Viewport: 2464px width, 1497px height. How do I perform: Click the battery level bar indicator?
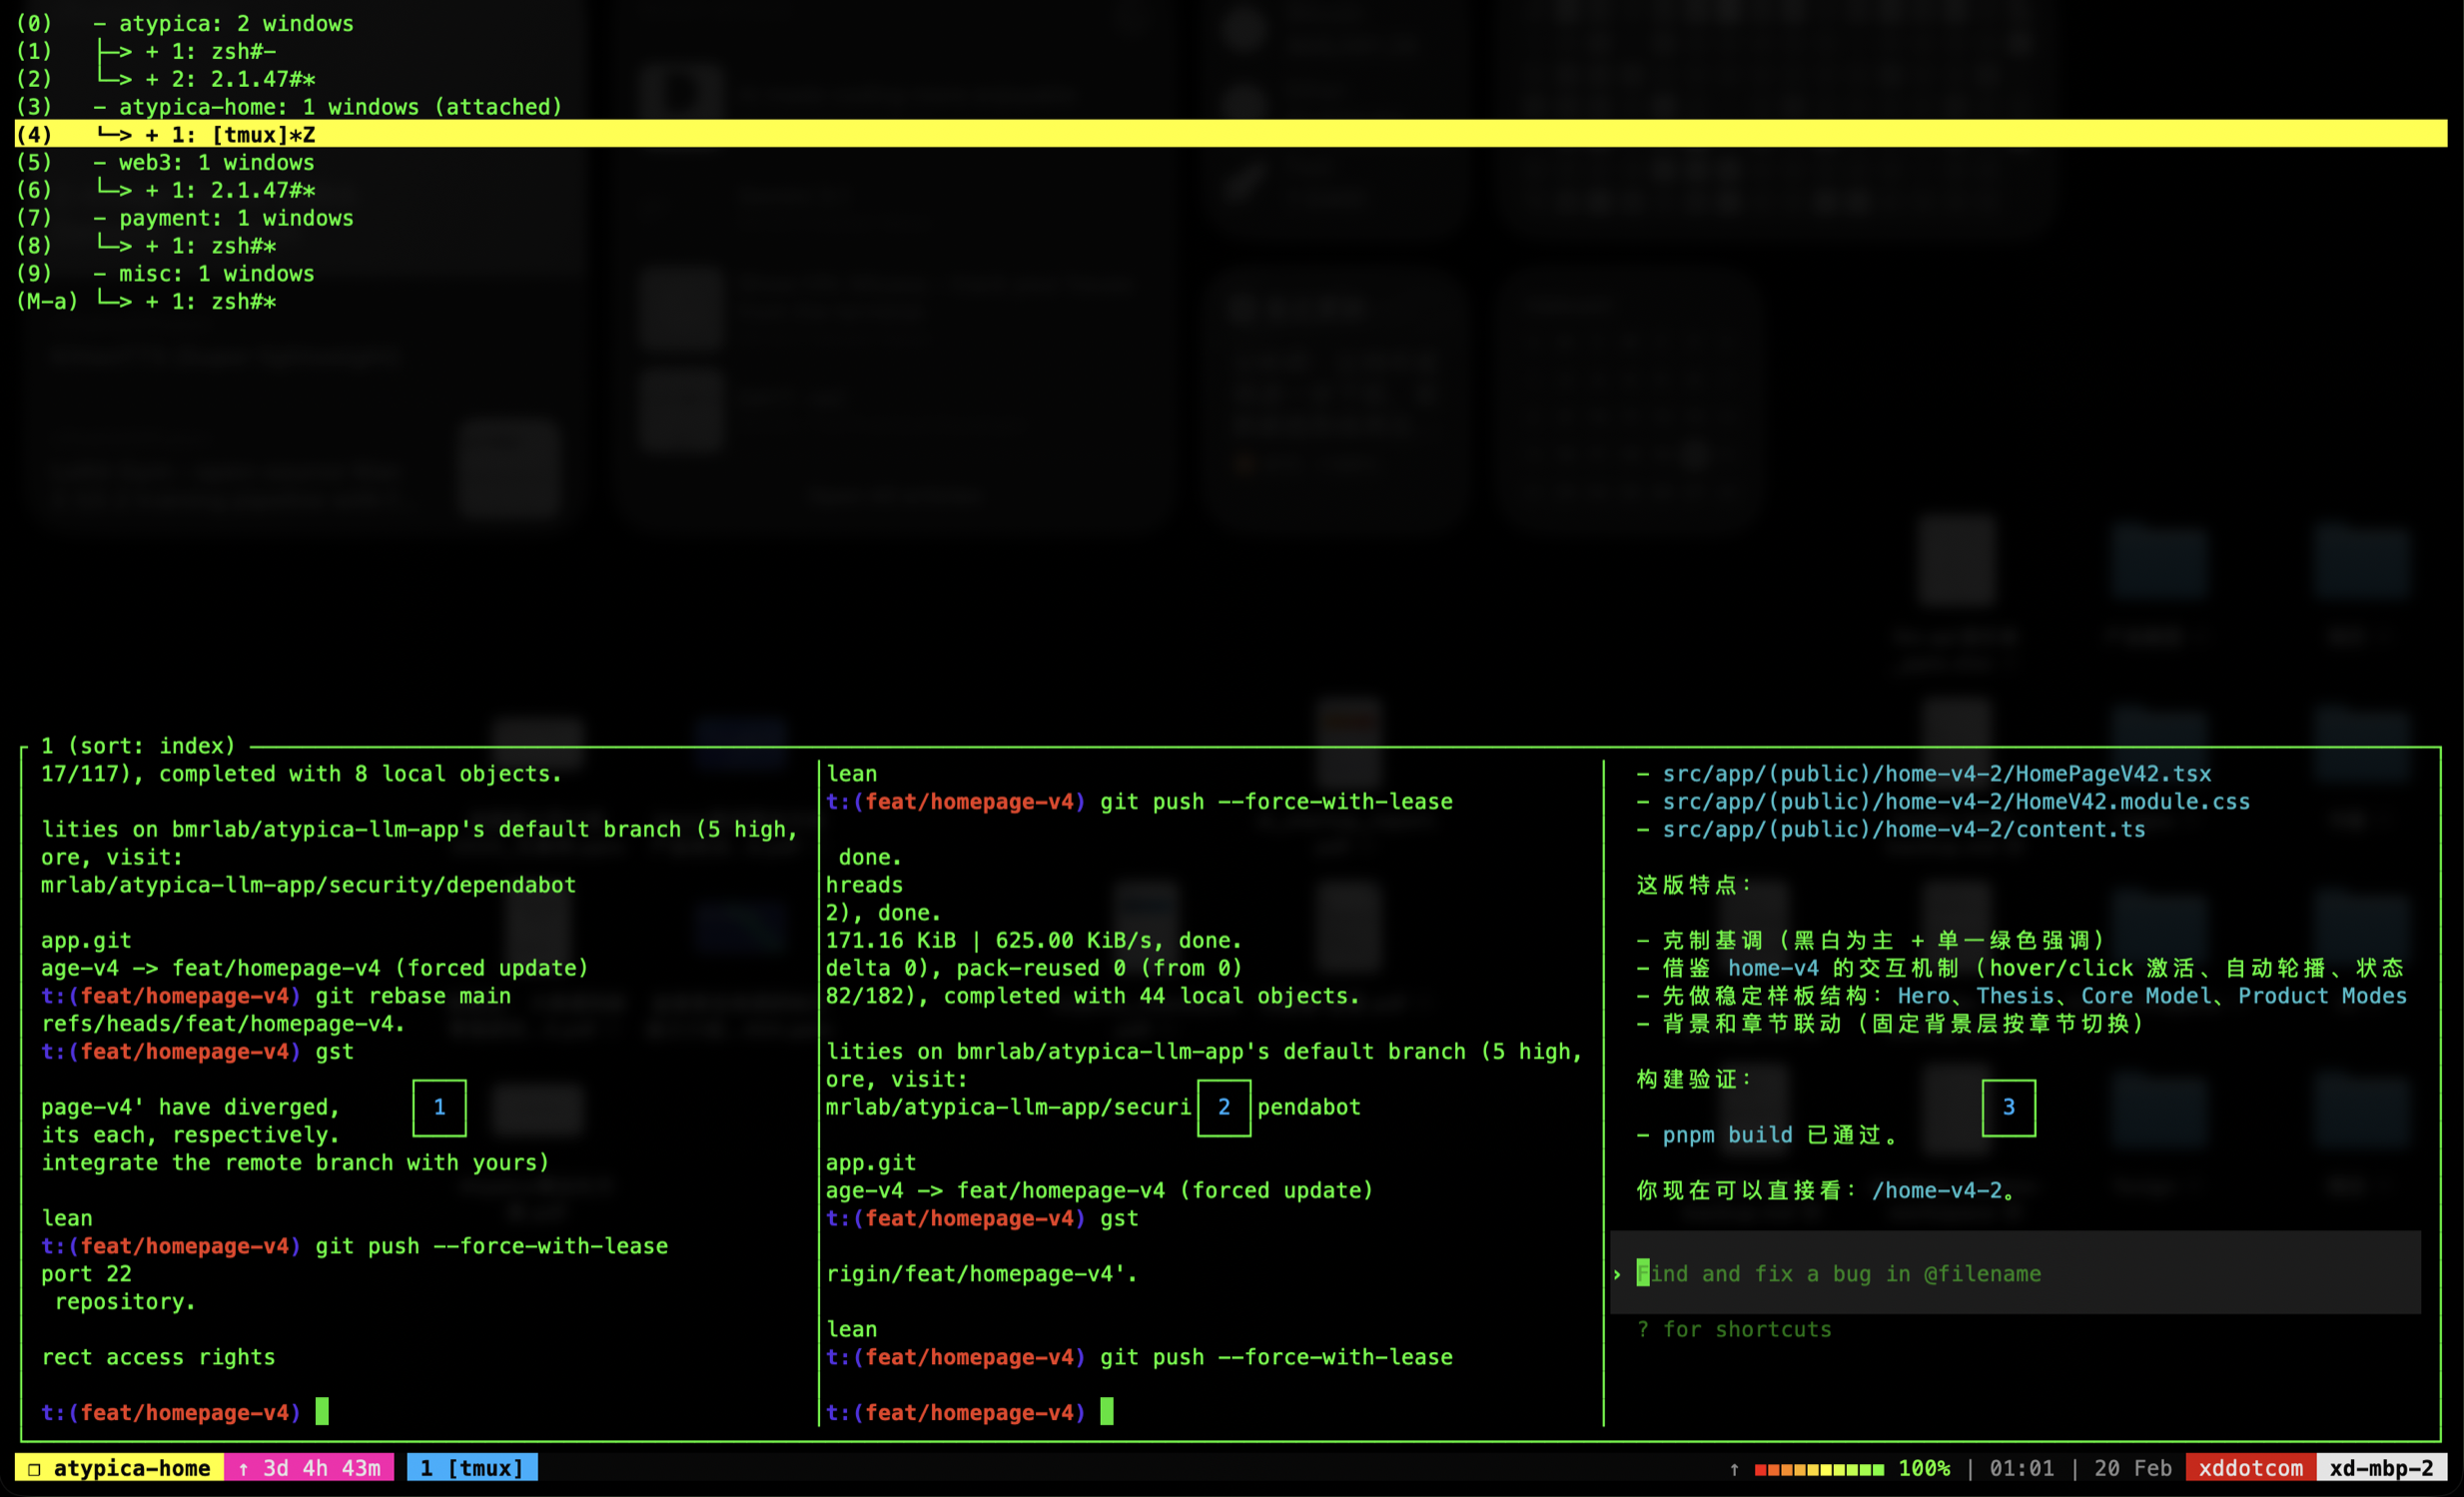click(1818, 1468)
